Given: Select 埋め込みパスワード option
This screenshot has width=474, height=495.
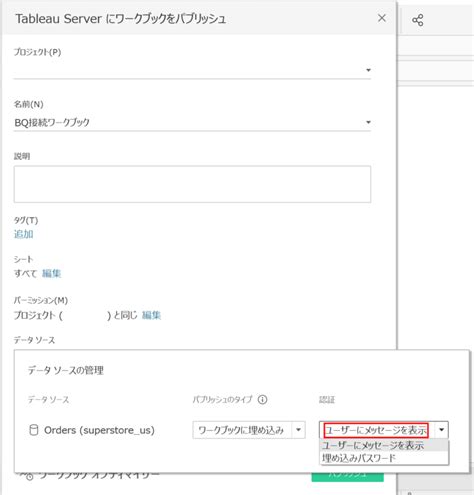Looking at the screenshot, I should coord(384,458).
